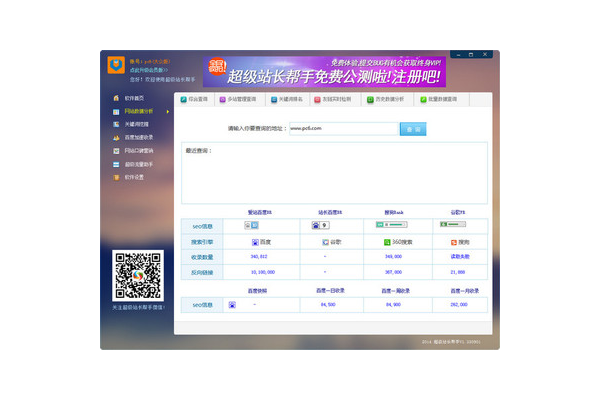Open 软件设置 settings in the sidebar
Screen dimensions: 600x400
pos(116,177)
